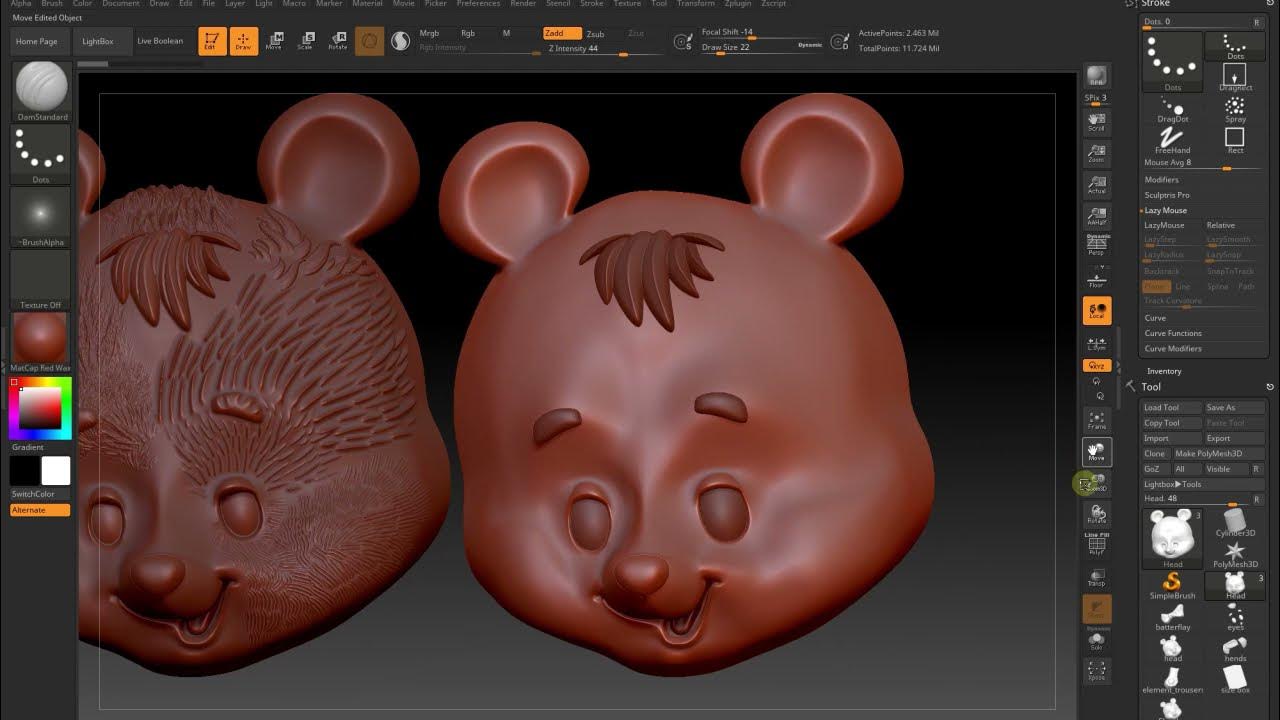This screenshot has height=720, width=1280.
Task: Click the SwitchColor button
Action: (40, 494)
